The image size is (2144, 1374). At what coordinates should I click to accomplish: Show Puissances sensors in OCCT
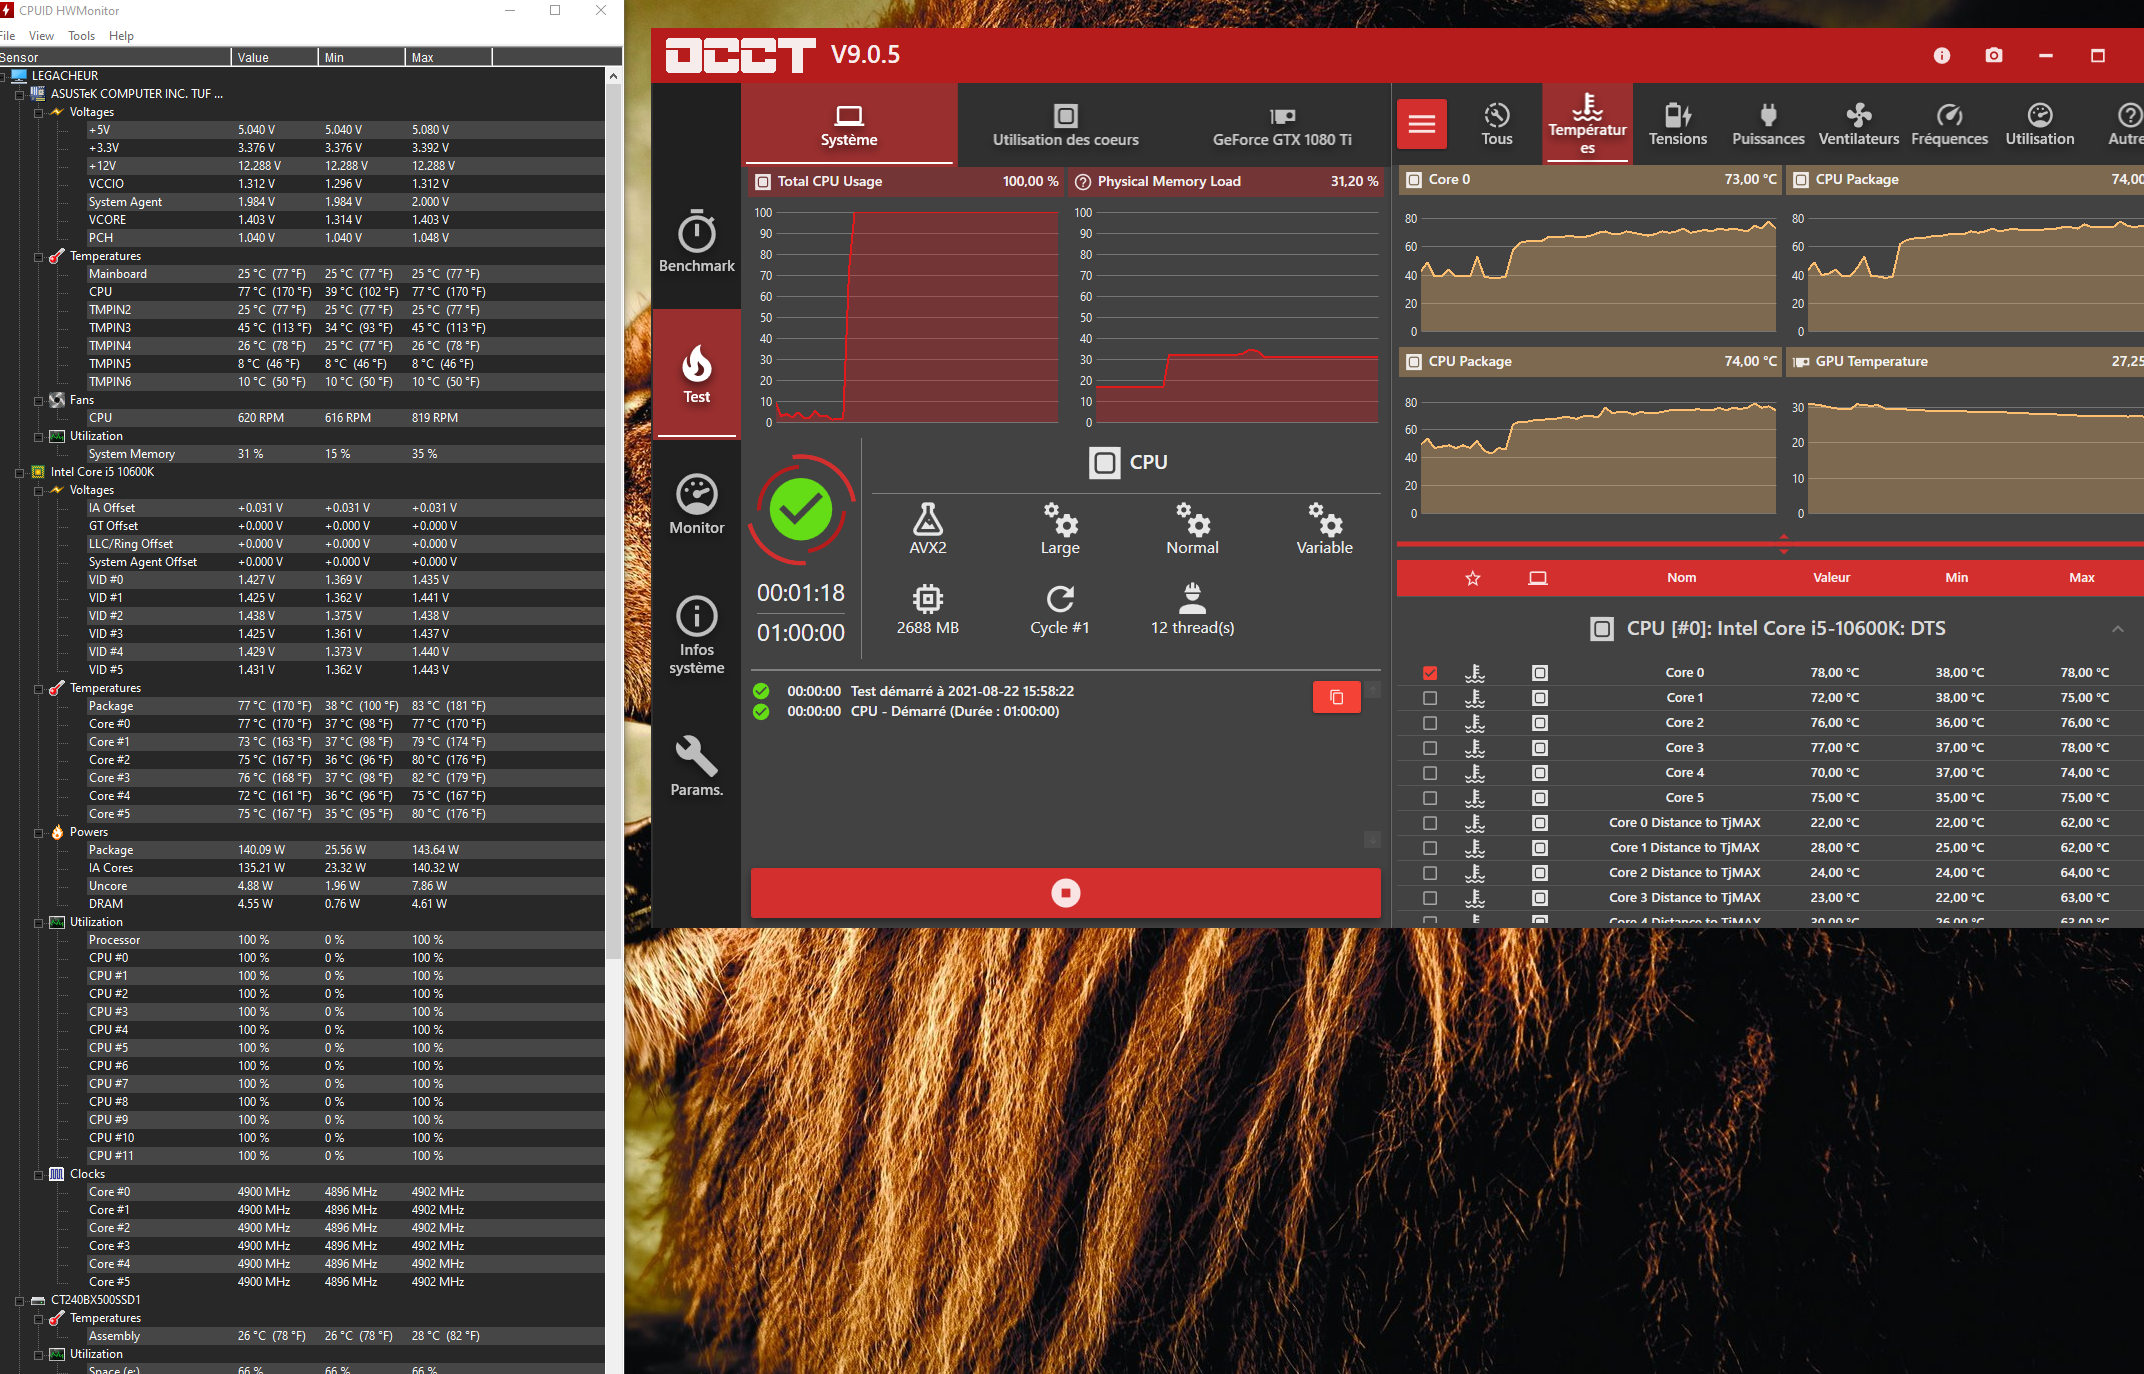[x=1768, y=125]
